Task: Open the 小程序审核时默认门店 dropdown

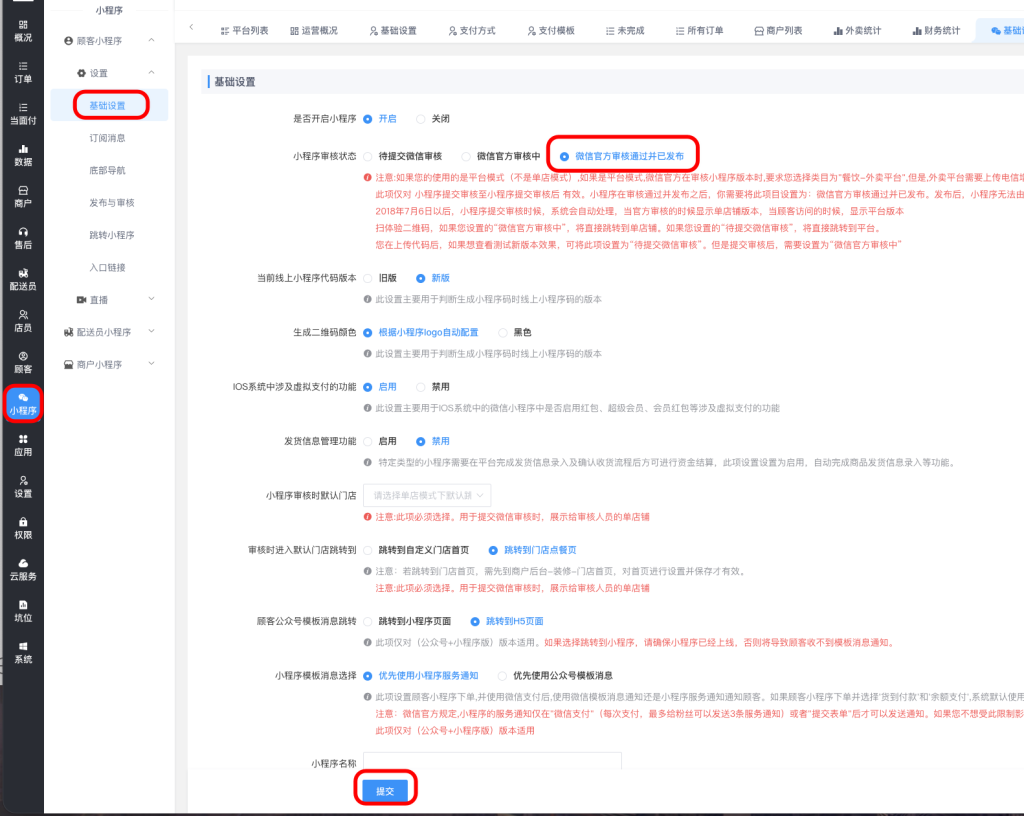Action: tap(427, 495)
